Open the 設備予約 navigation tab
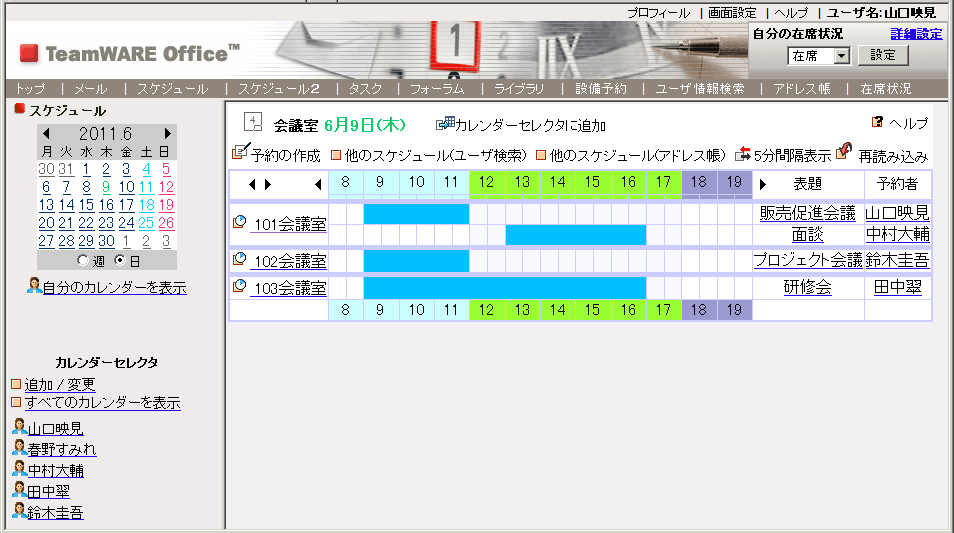Screen dimensions: 954x533 pyautogui.click(x=600, y=89)
